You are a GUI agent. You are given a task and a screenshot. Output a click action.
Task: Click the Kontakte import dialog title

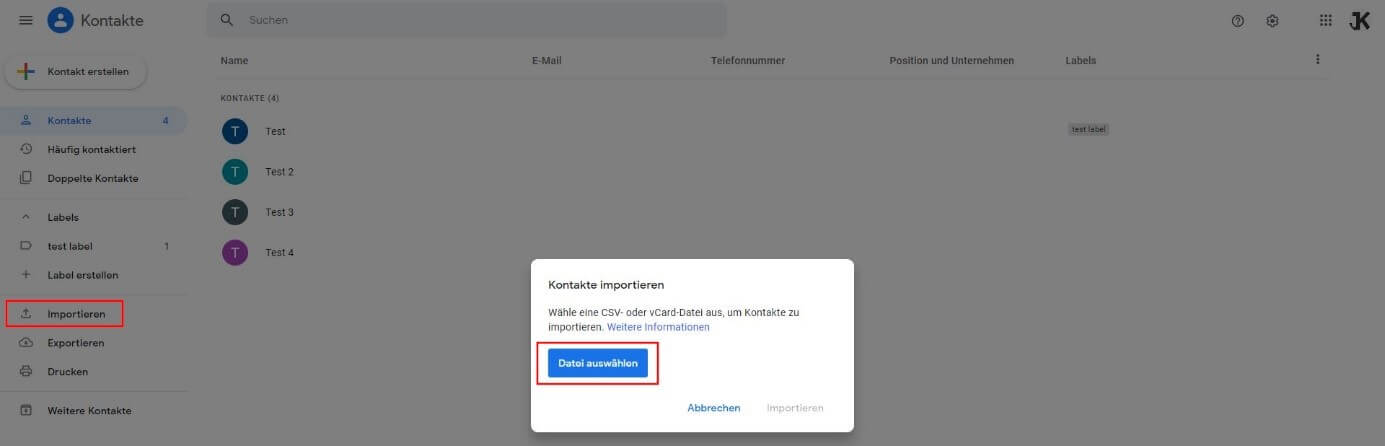point(606,285)
